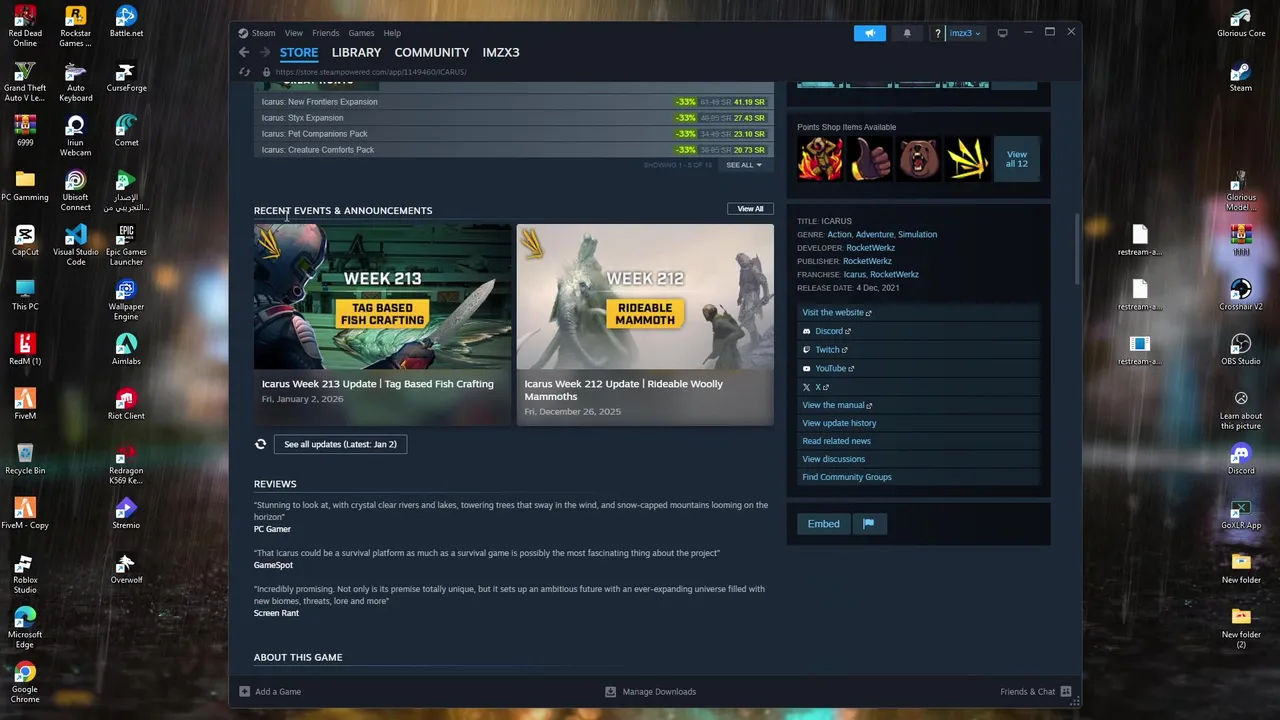Click the Adventure genre link
Screen dimensions: 1280x720
pyautogui.click(x=874, y=234)
